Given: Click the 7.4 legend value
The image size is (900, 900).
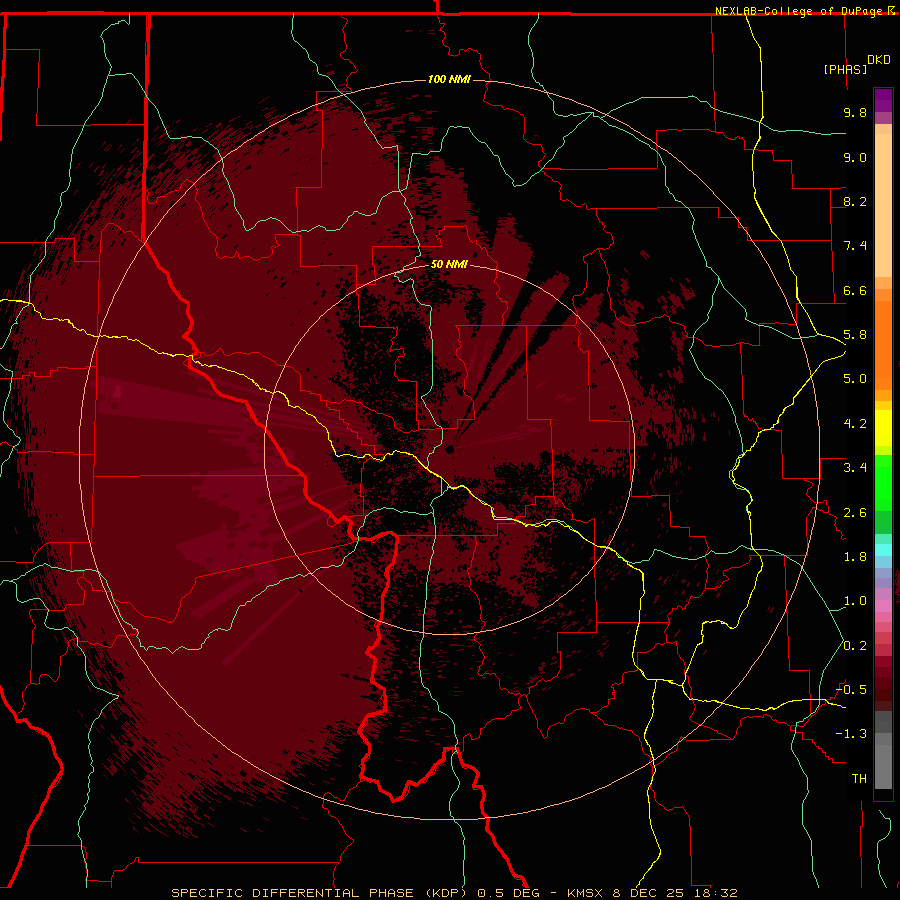Looking at the screenshot, I should click(x=855, y=246).
